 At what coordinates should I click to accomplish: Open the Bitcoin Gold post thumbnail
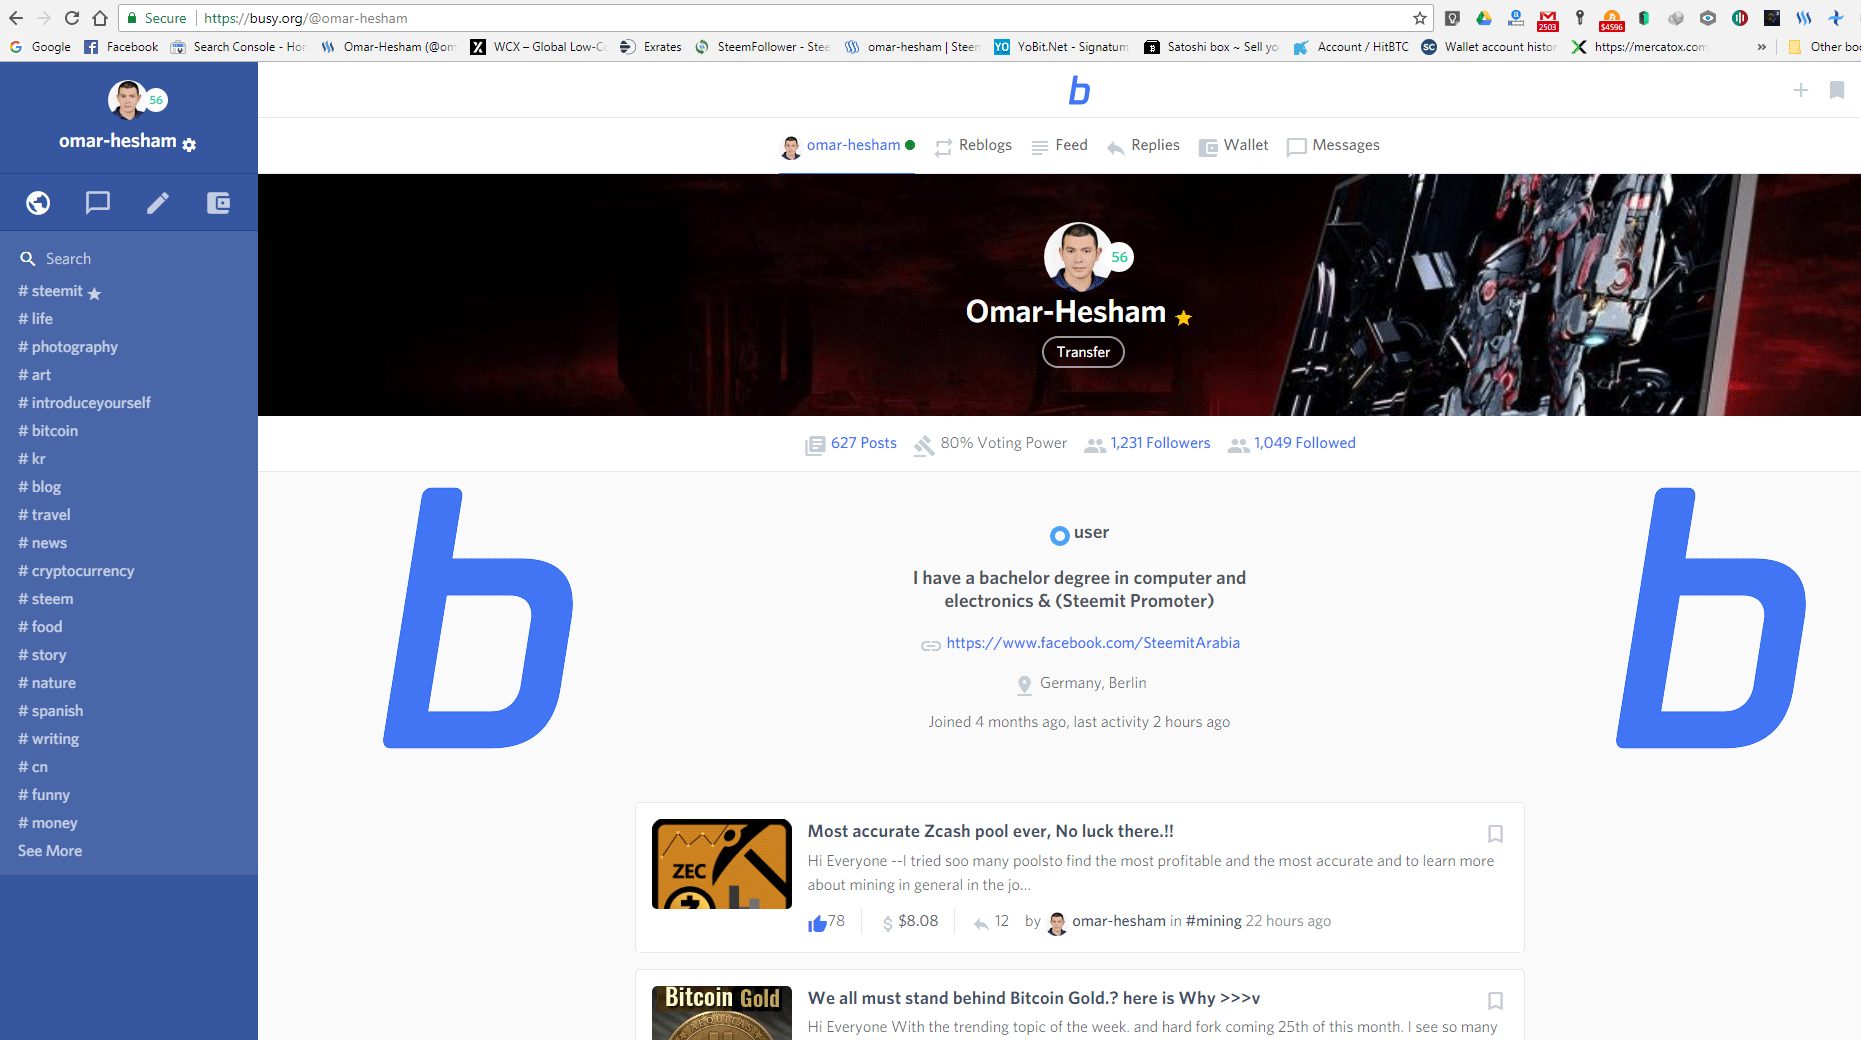[x=722, y=1013]
